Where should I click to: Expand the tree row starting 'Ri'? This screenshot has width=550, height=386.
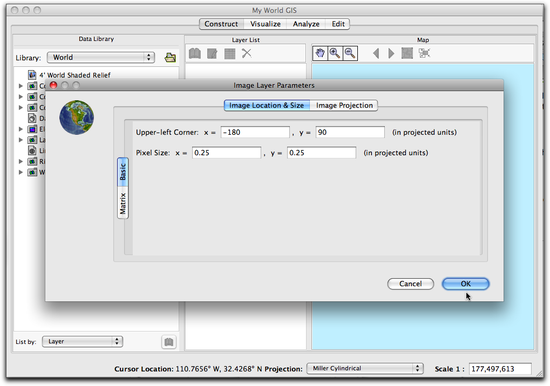point(20,161)
